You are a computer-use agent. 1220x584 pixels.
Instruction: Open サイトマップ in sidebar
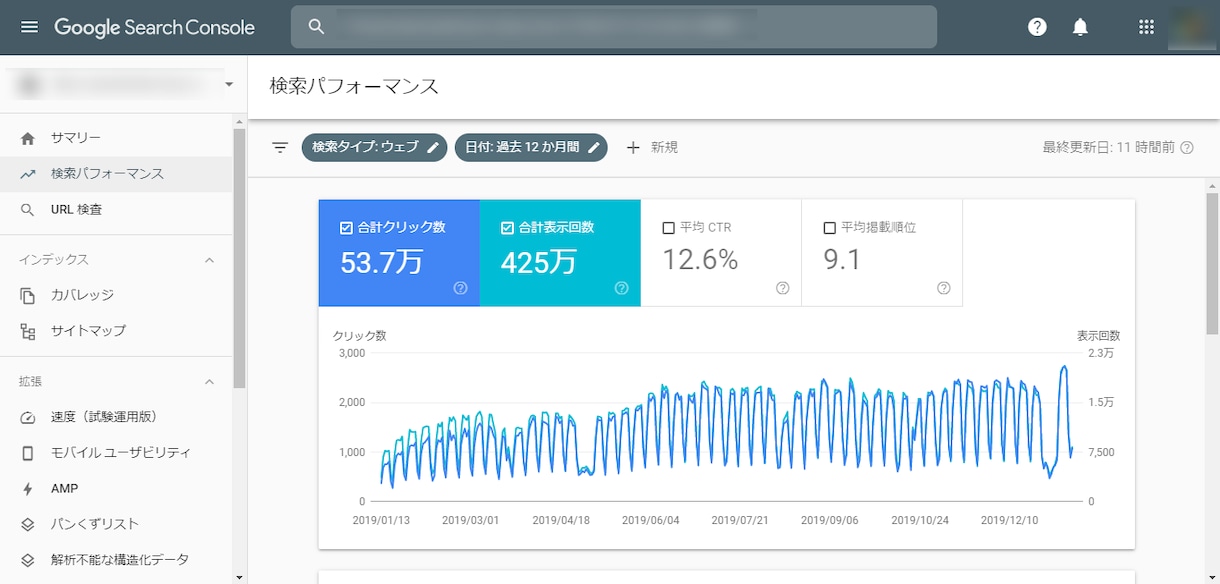[116, 331]
